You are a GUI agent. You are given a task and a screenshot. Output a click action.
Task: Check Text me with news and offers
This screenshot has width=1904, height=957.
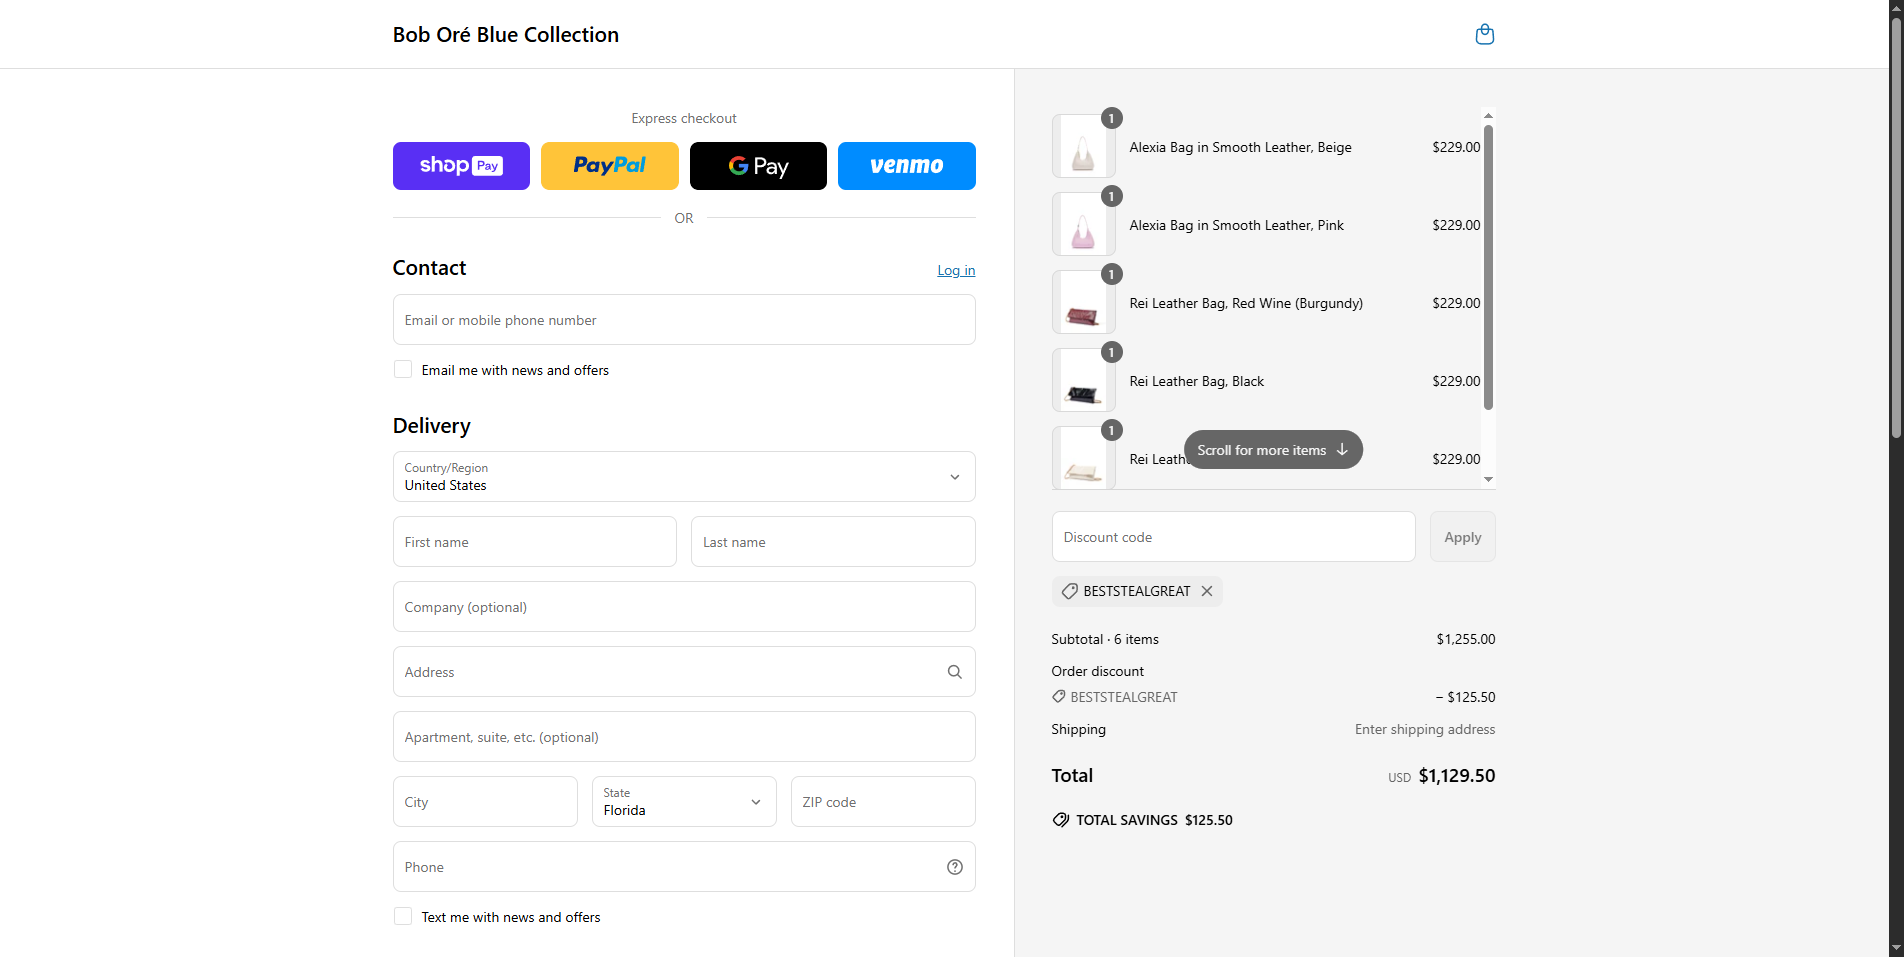click(403, 916)
